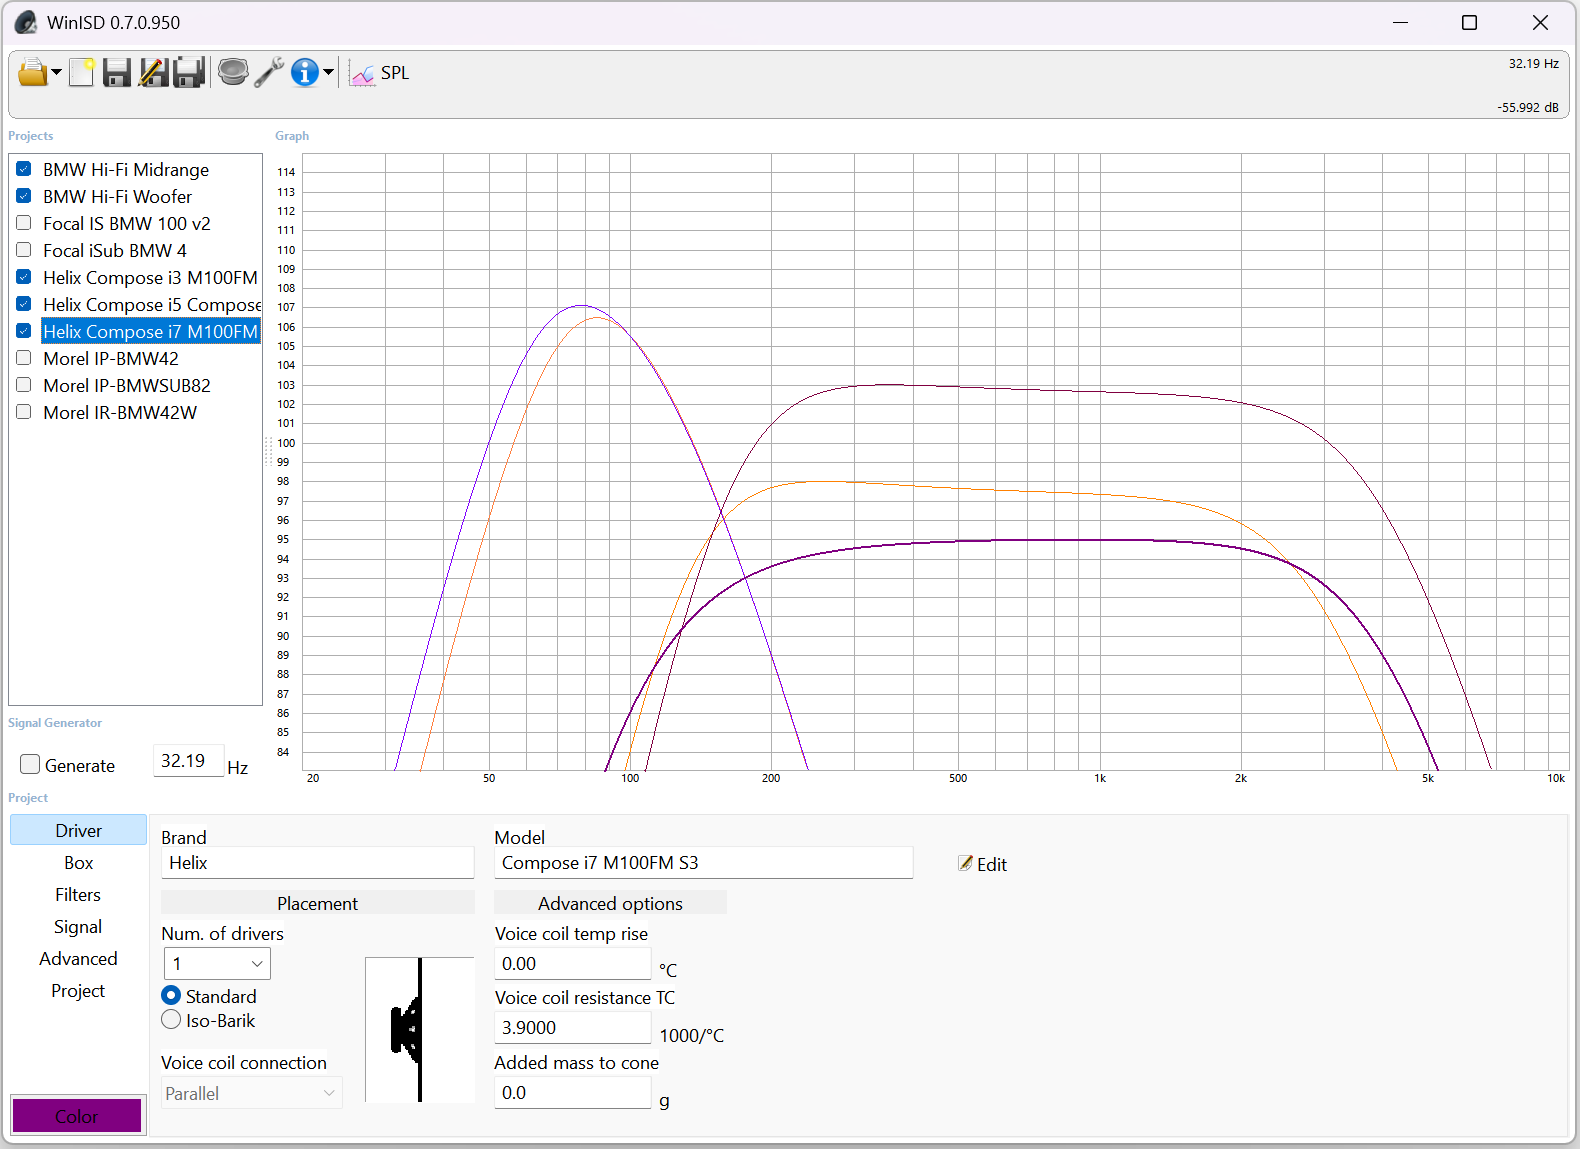Save all projects with double floppy icon
The image size is (1580, 1149).
189,73
